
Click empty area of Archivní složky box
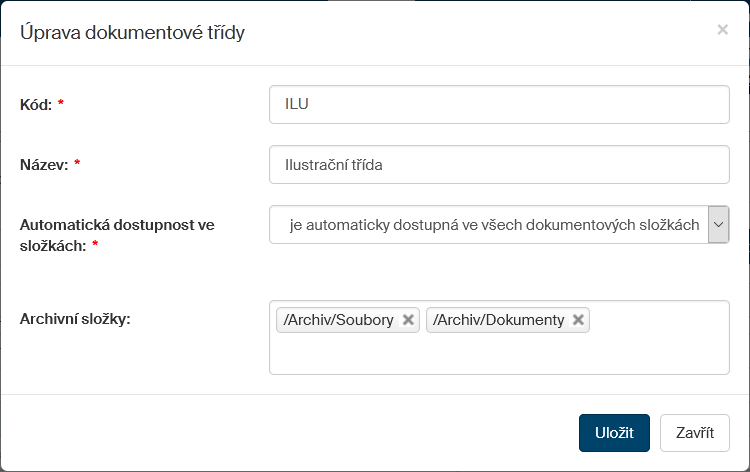tap(499, 355)
